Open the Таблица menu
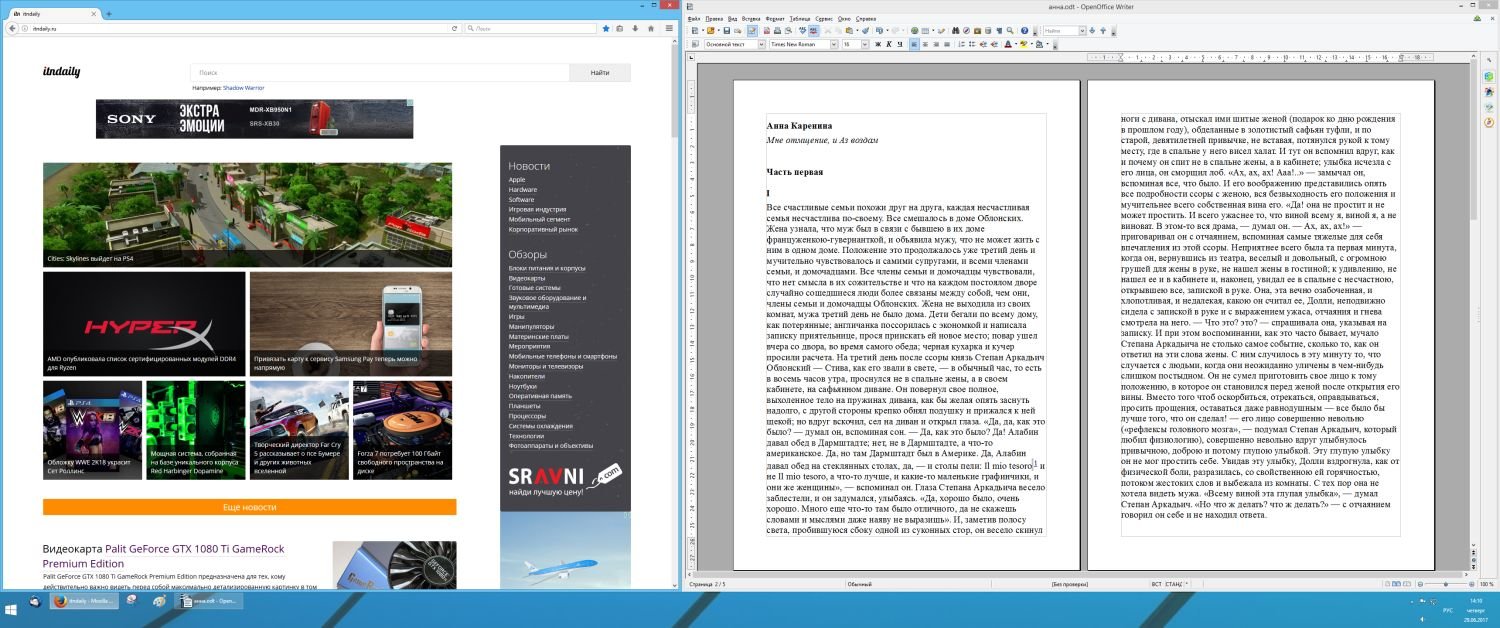Image resolution: width=1500 pixels, height=628 pixels. [800, 18]
